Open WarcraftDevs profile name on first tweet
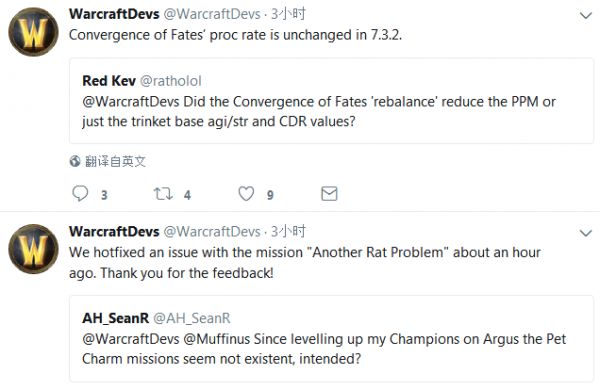Image resolution: width=600 pixels, height=390 pixels. pos(114,14)
